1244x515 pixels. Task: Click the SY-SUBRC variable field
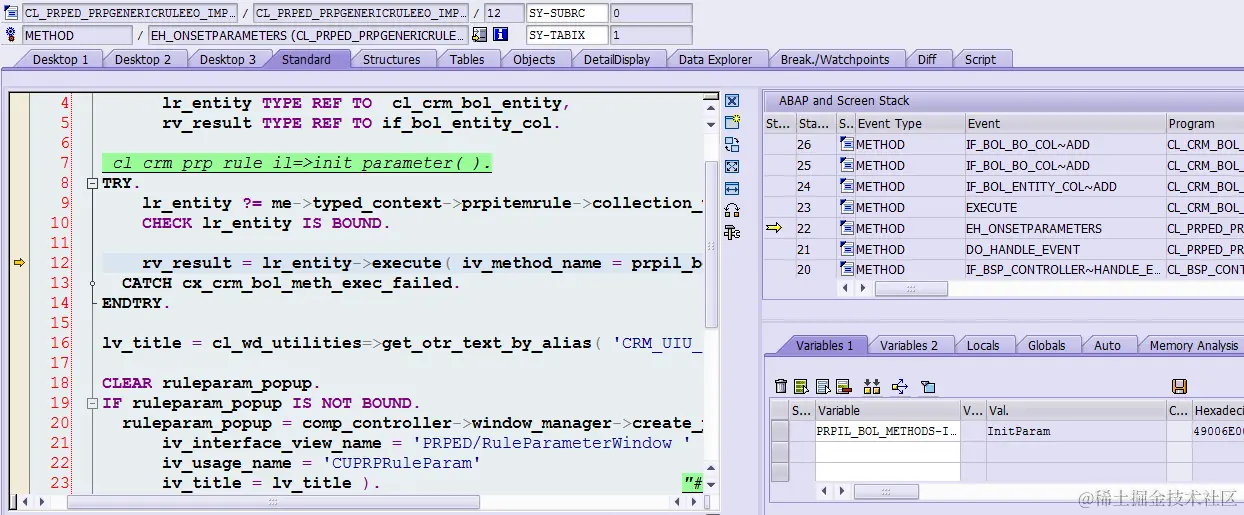(567, 13)
